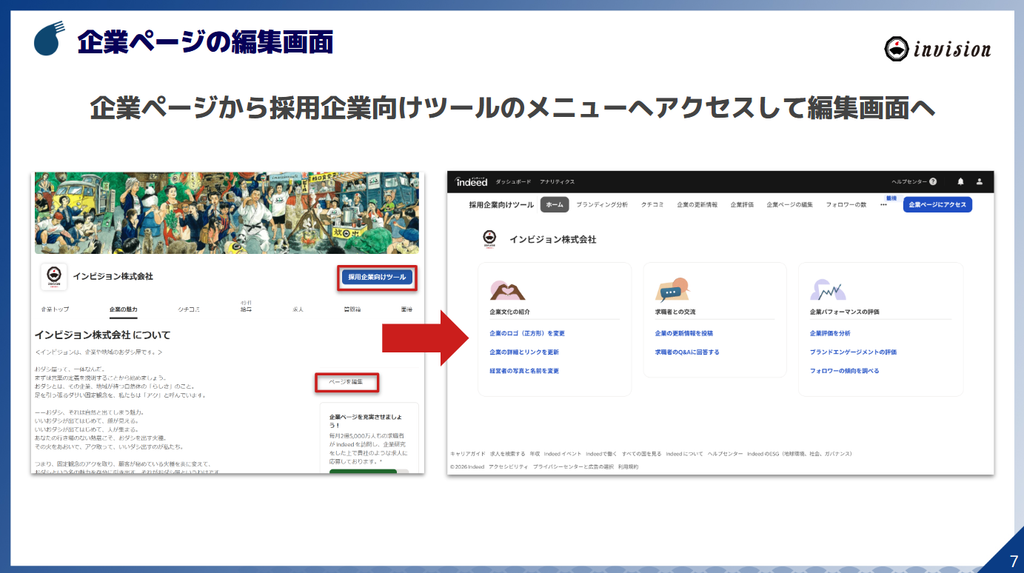1024x573 pixels.
Task: Click the 企業ページにアクセス button
Action: (937, 205)
